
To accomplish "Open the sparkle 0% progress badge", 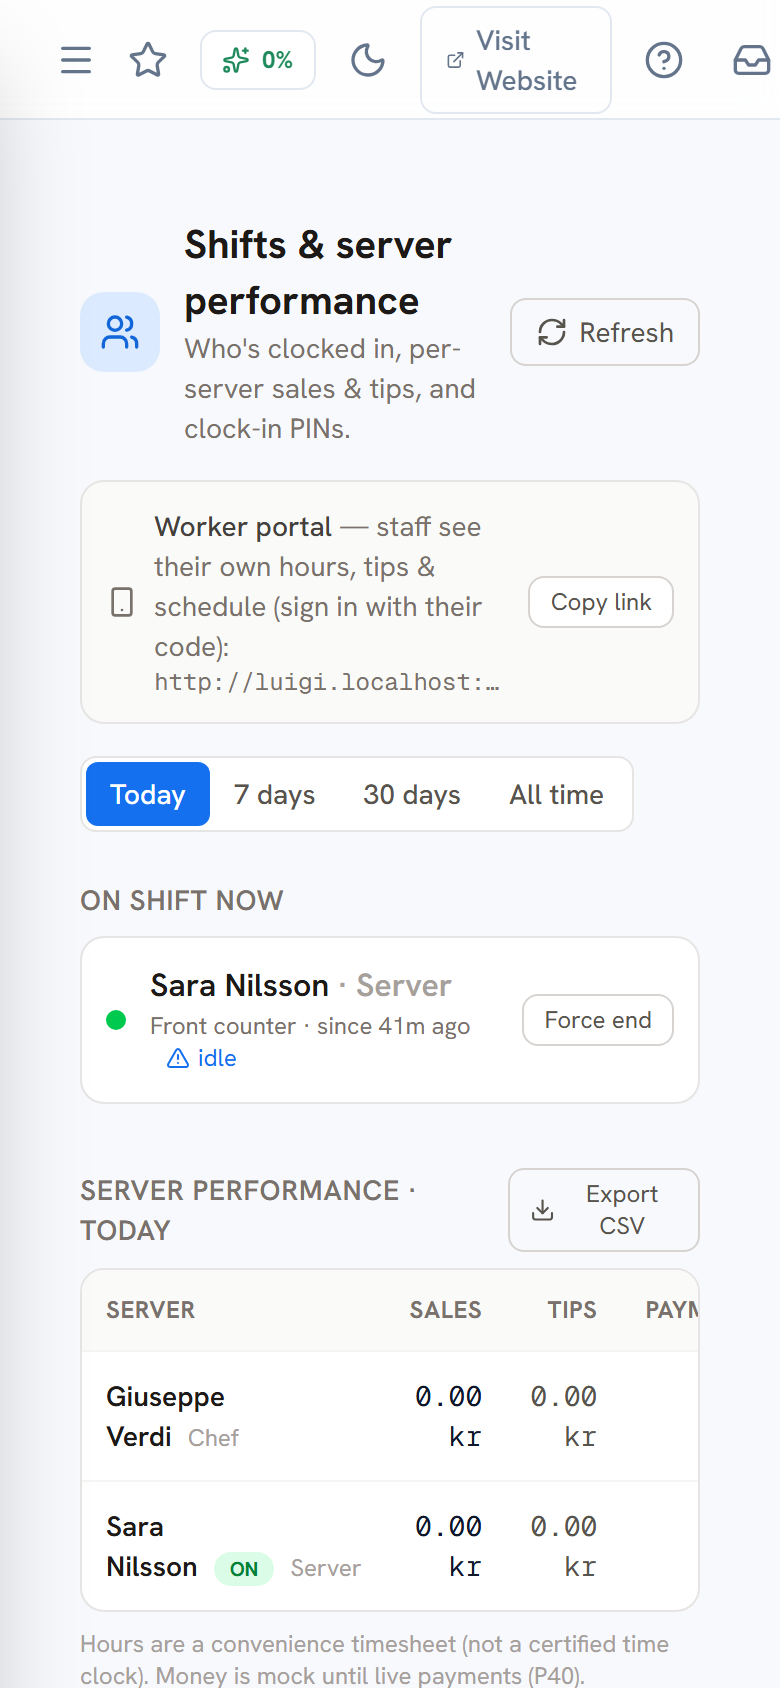I will pos(258,60).
